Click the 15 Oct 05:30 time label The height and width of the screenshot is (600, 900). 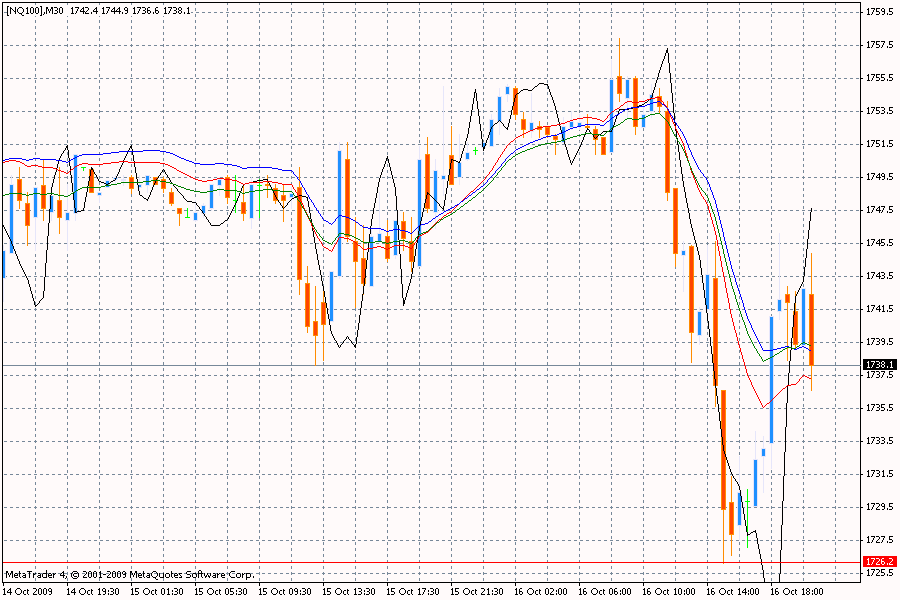coord(221,591)
